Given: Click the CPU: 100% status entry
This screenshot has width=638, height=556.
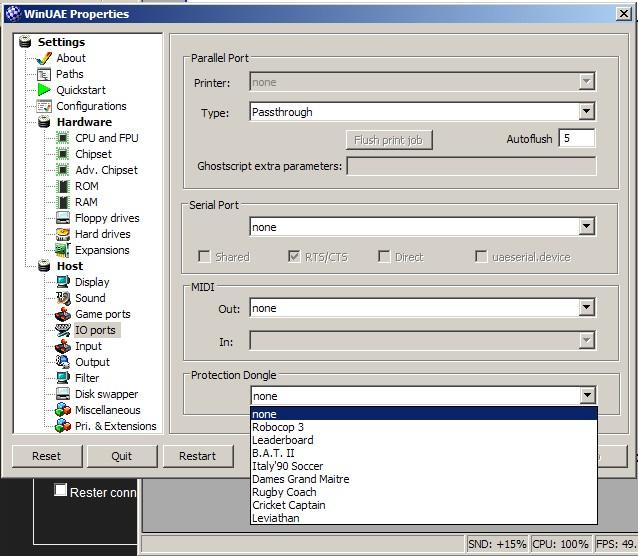Looking at the screenshot, I should click(560, 544).
